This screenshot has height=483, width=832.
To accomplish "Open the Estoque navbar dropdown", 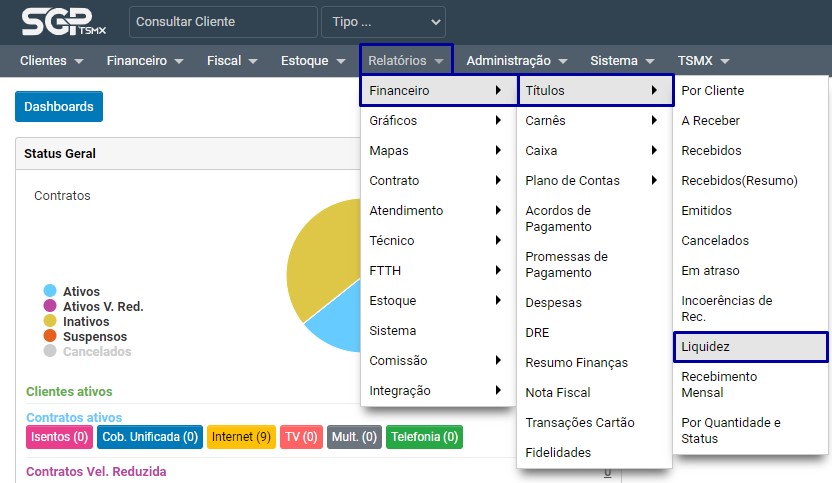I will point(313,60).
